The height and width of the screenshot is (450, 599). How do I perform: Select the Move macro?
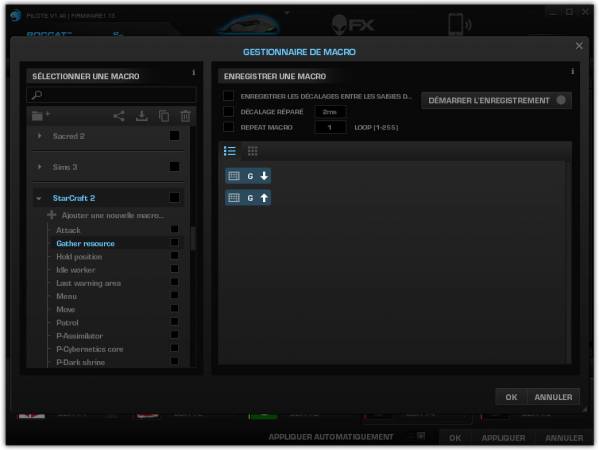(x=65, y=309)
